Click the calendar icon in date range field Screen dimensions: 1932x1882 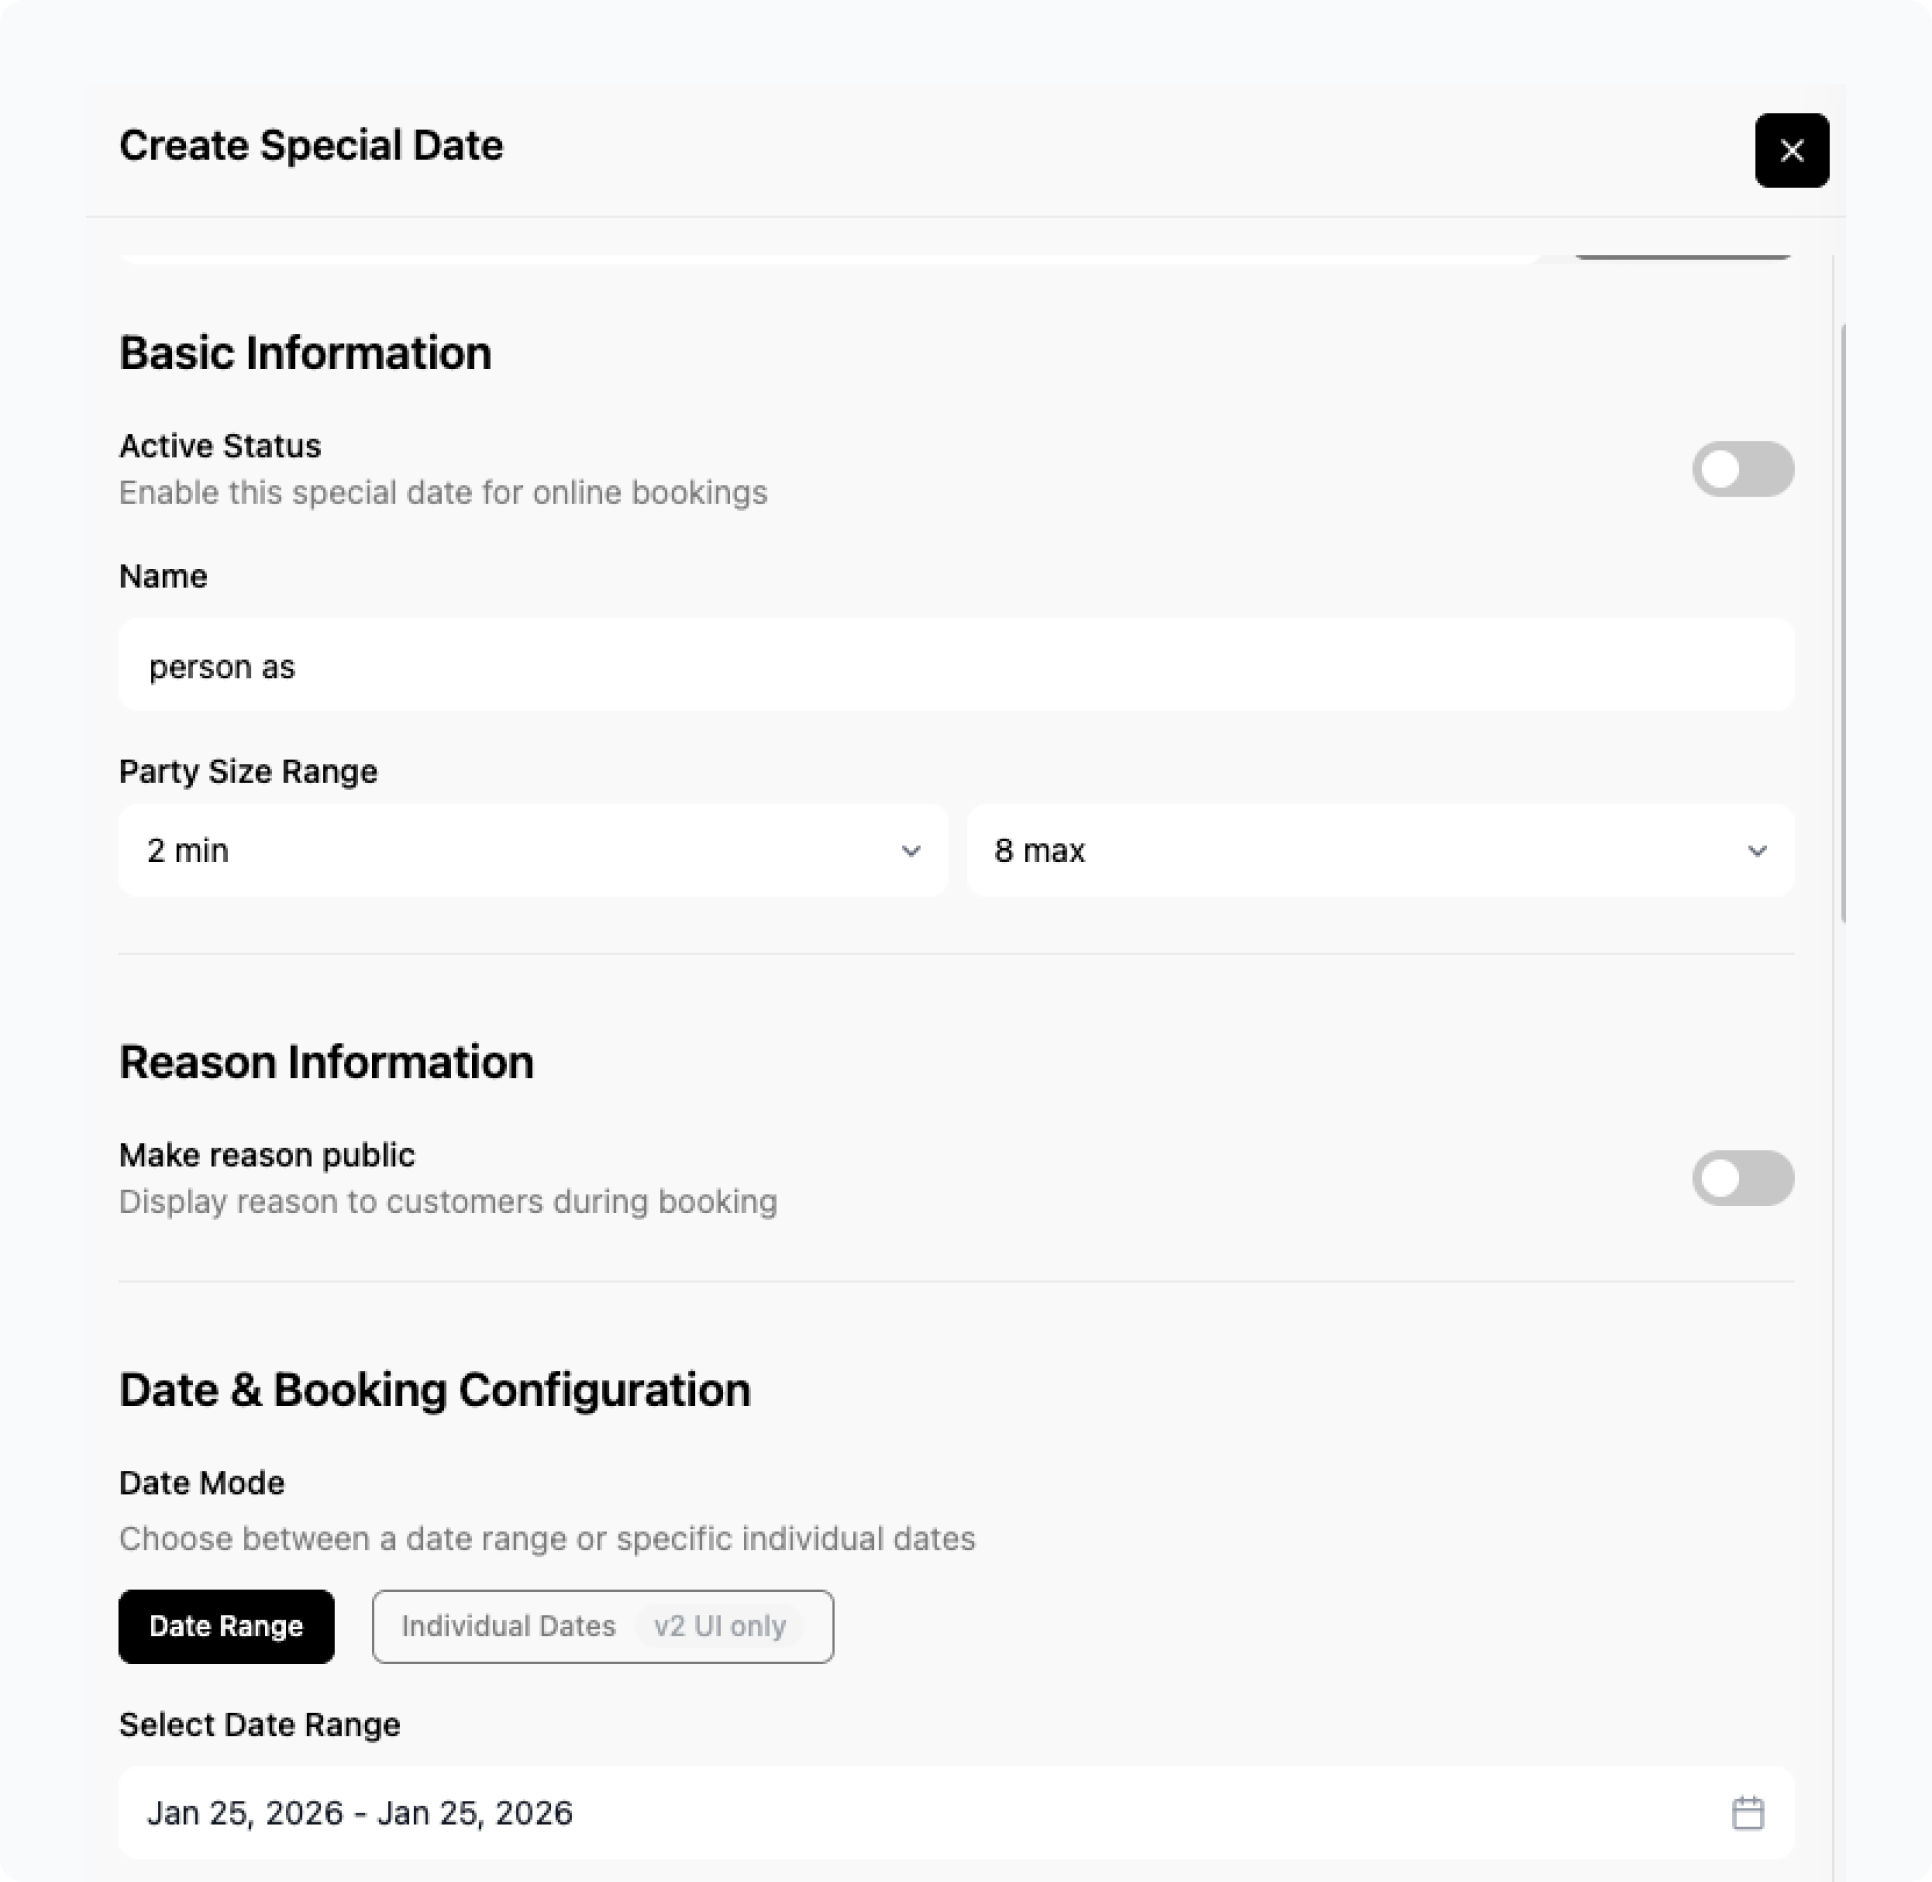pos(1747,1813)
